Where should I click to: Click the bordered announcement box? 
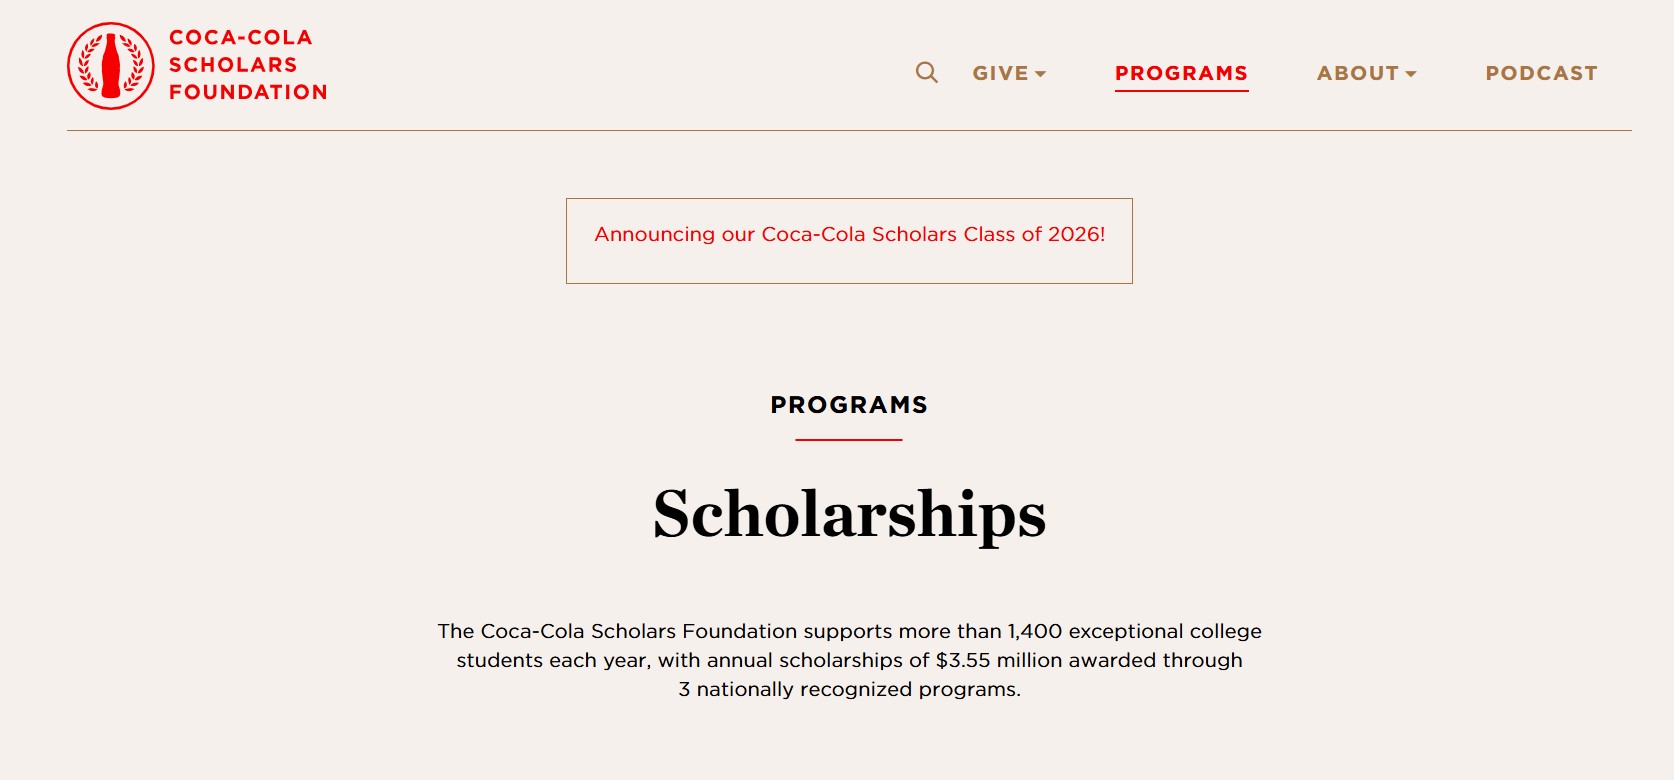850,240
